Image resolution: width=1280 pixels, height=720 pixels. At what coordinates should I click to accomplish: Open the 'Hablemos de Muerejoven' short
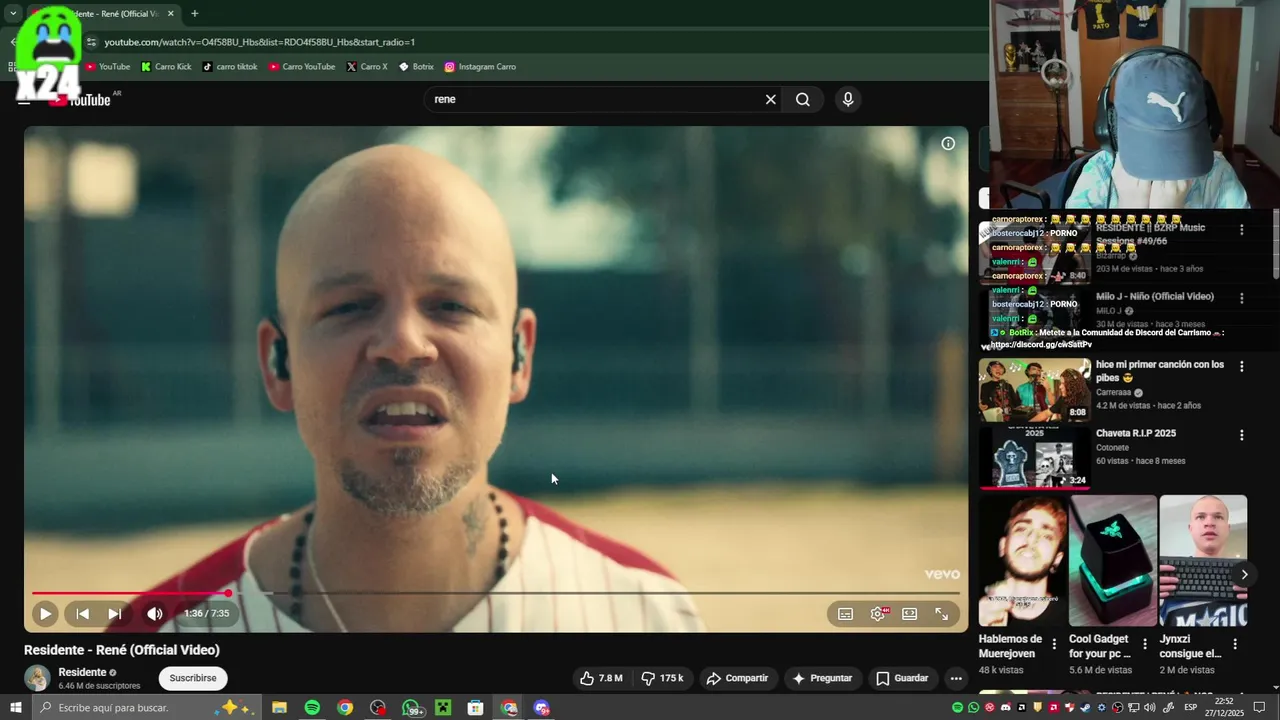click(x=1023, y=561)
